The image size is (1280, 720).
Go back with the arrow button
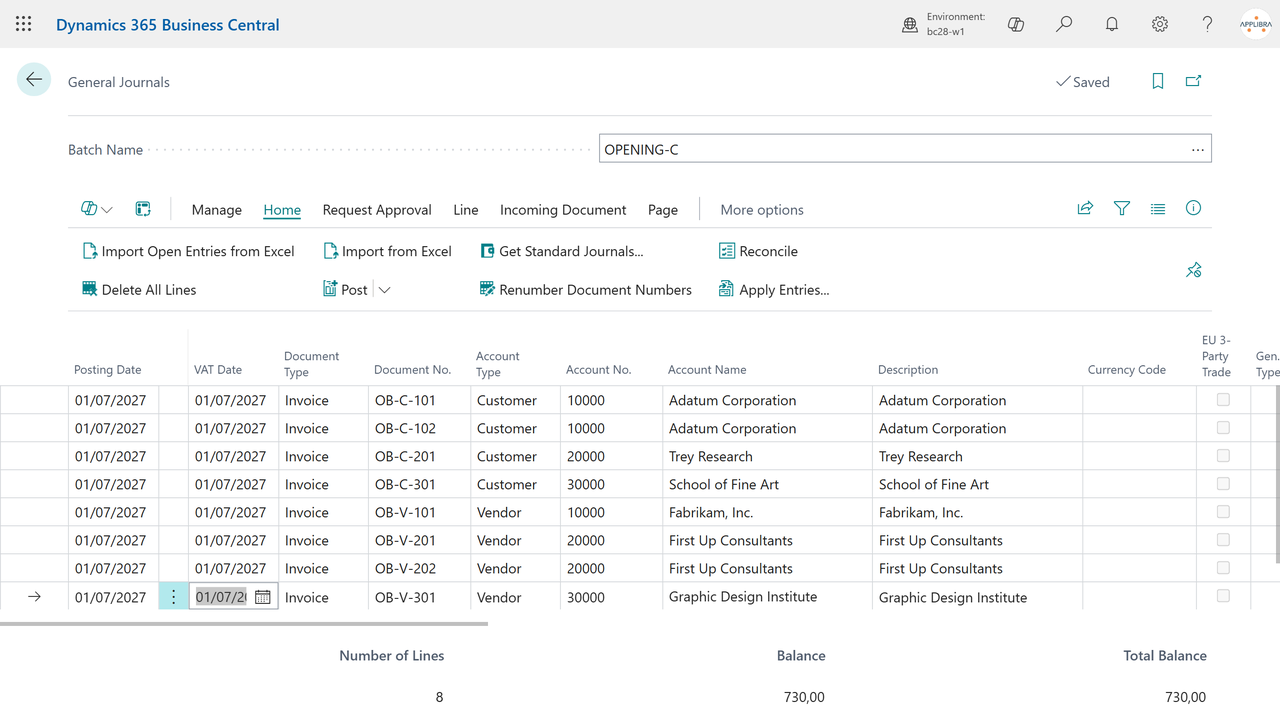34,80
